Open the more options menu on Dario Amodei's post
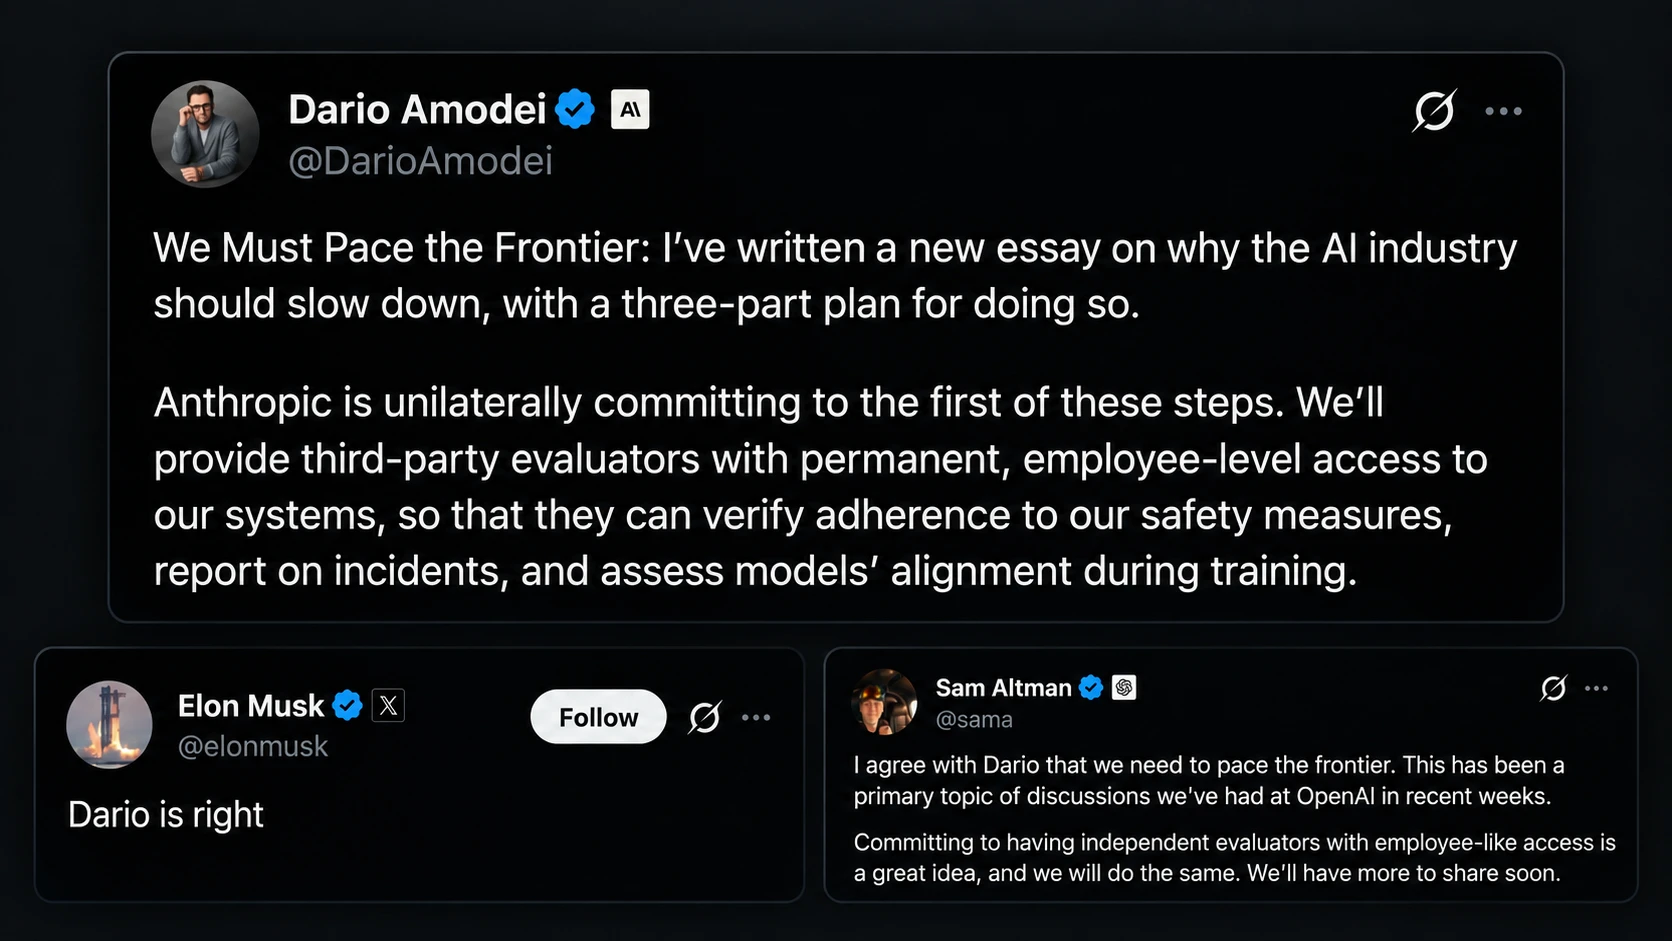Image resolution: width=1672 pixels, height=941 pixels. 1503,111
